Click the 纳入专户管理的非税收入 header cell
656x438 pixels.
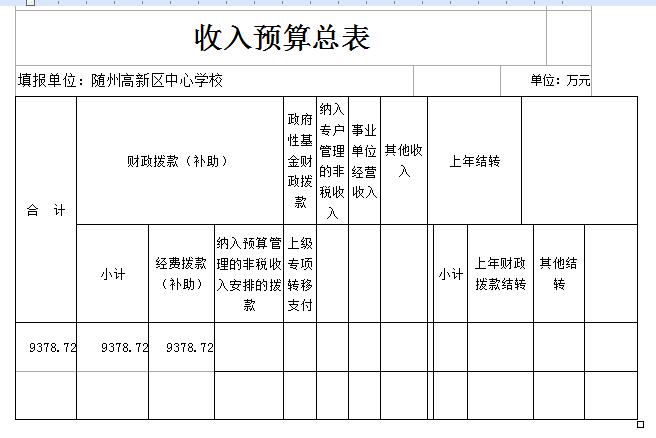332,161
